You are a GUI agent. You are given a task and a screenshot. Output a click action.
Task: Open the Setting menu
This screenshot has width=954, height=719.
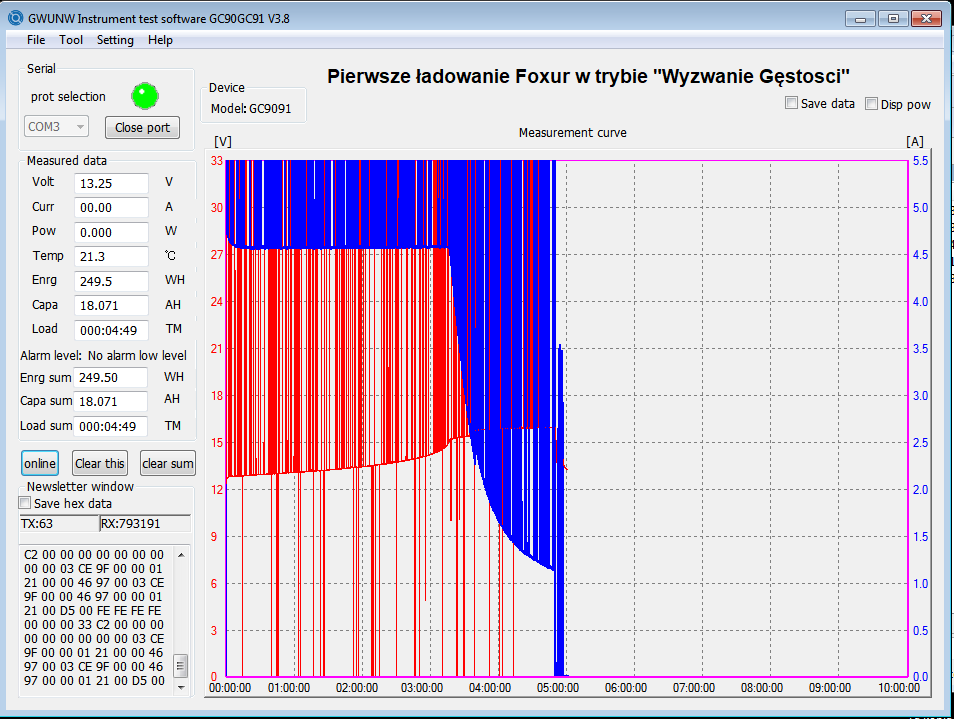[x=115, y=40]
